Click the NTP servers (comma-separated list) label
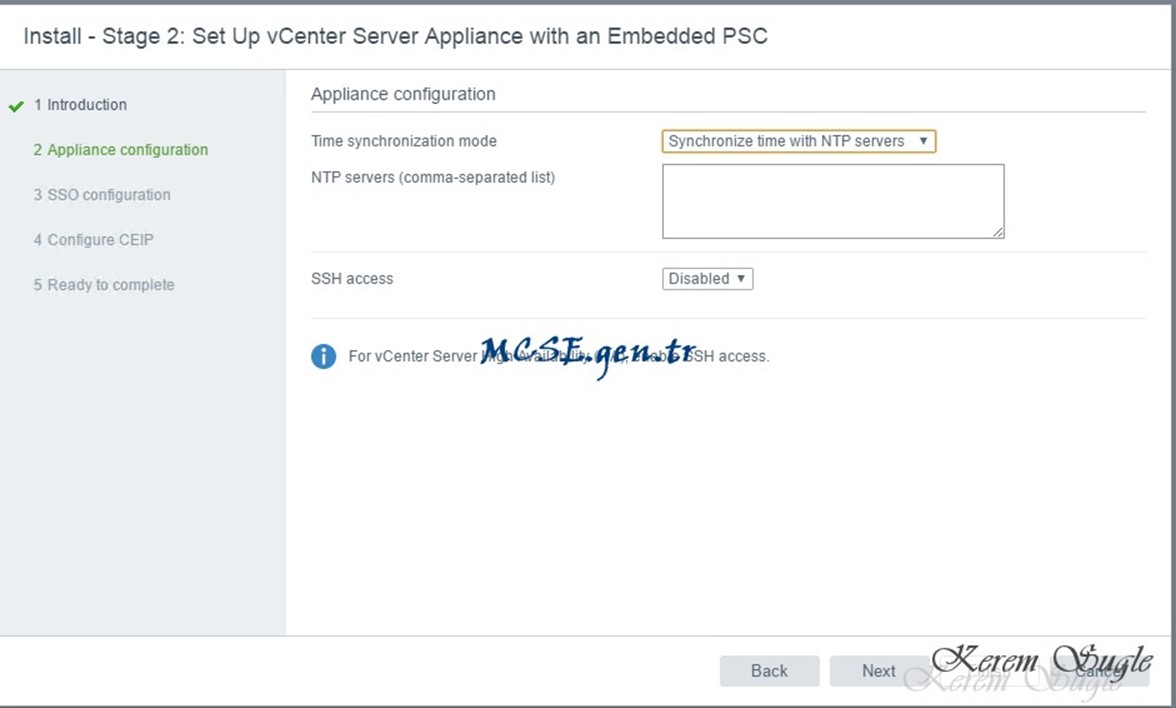The height and width of the screenshot is (708, 1176). (433, 178)
